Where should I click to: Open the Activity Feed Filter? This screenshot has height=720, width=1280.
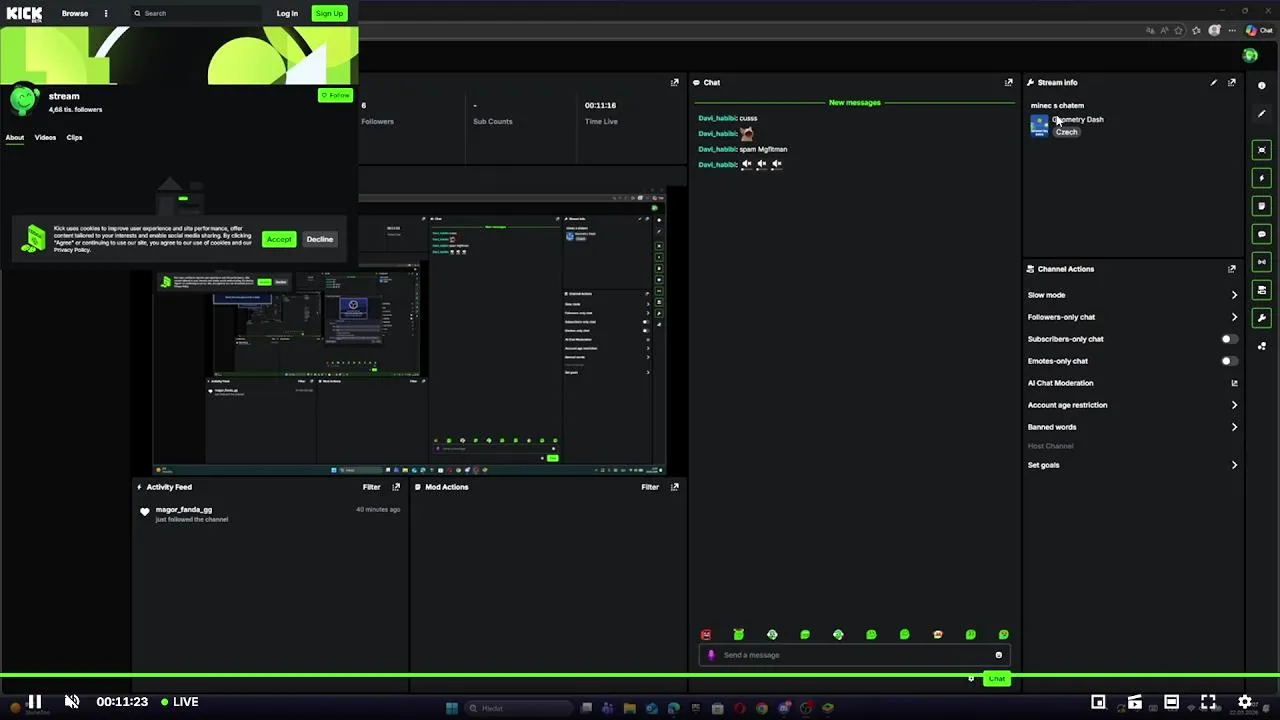(x=371, y=487)
